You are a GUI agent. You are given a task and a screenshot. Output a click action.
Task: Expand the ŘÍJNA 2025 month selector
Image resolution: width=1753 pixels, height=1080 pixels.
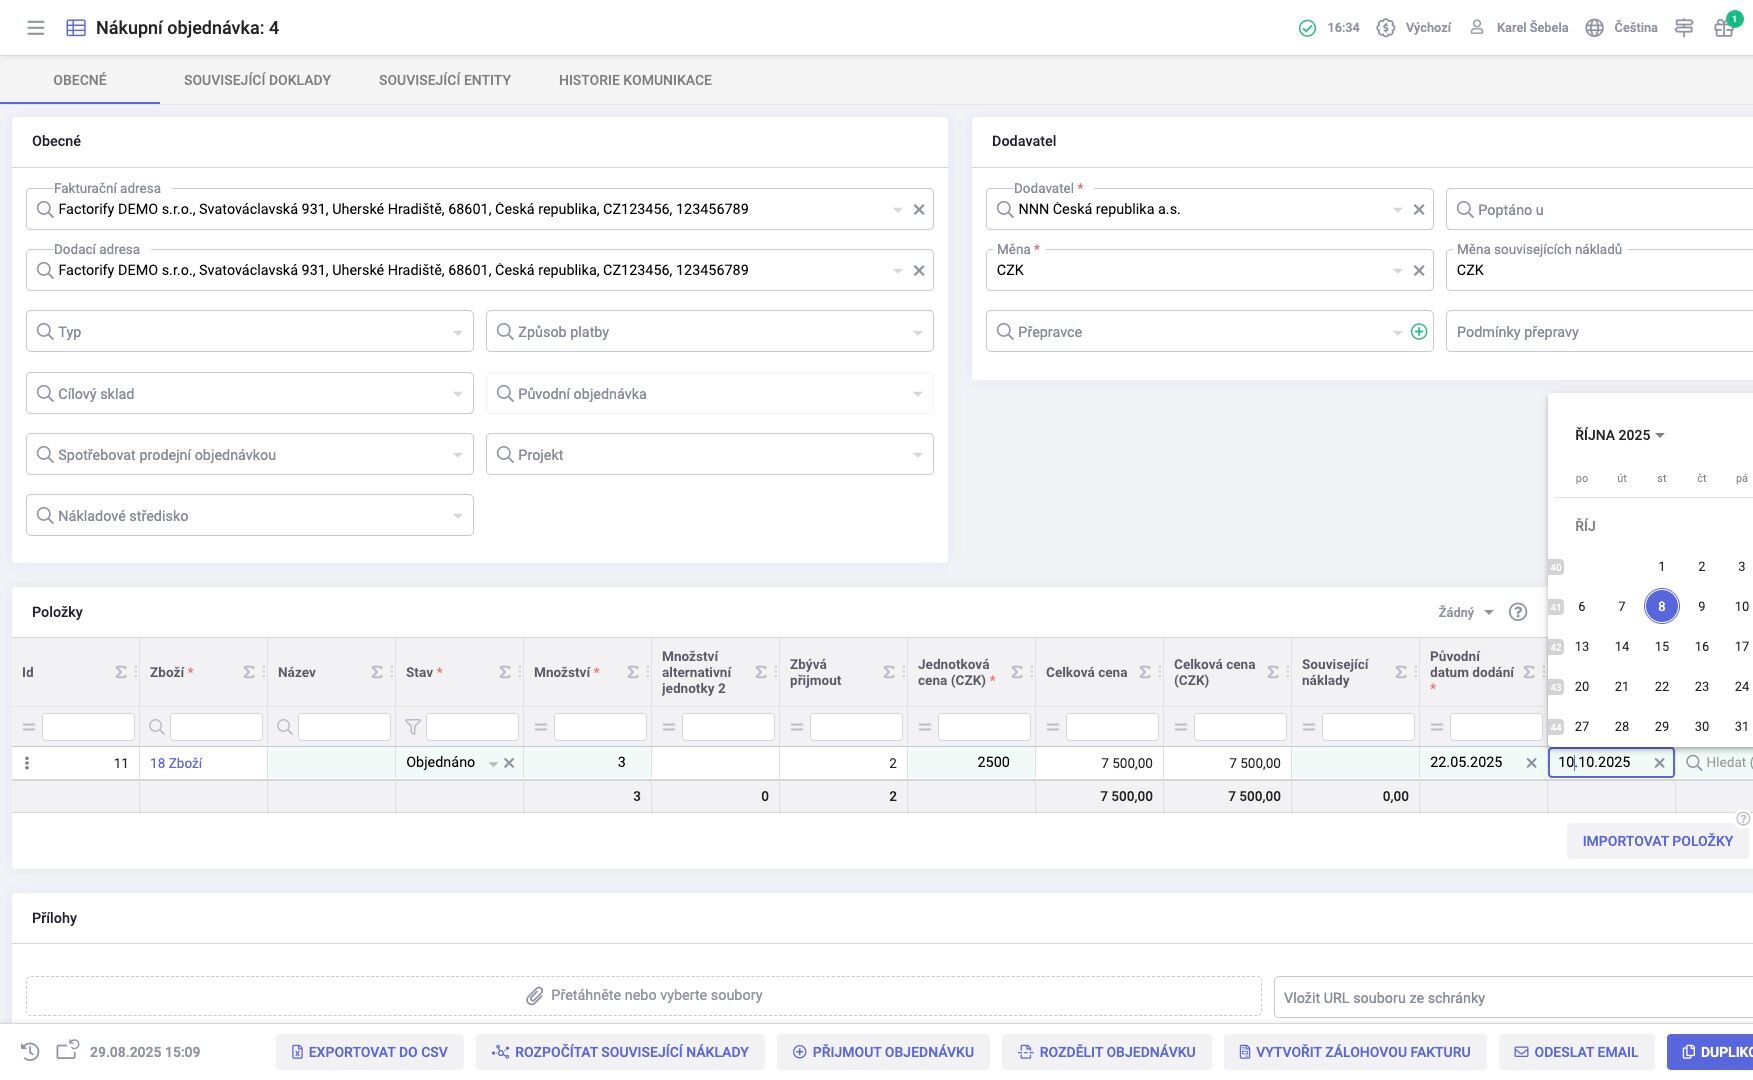coord(1619,435)
